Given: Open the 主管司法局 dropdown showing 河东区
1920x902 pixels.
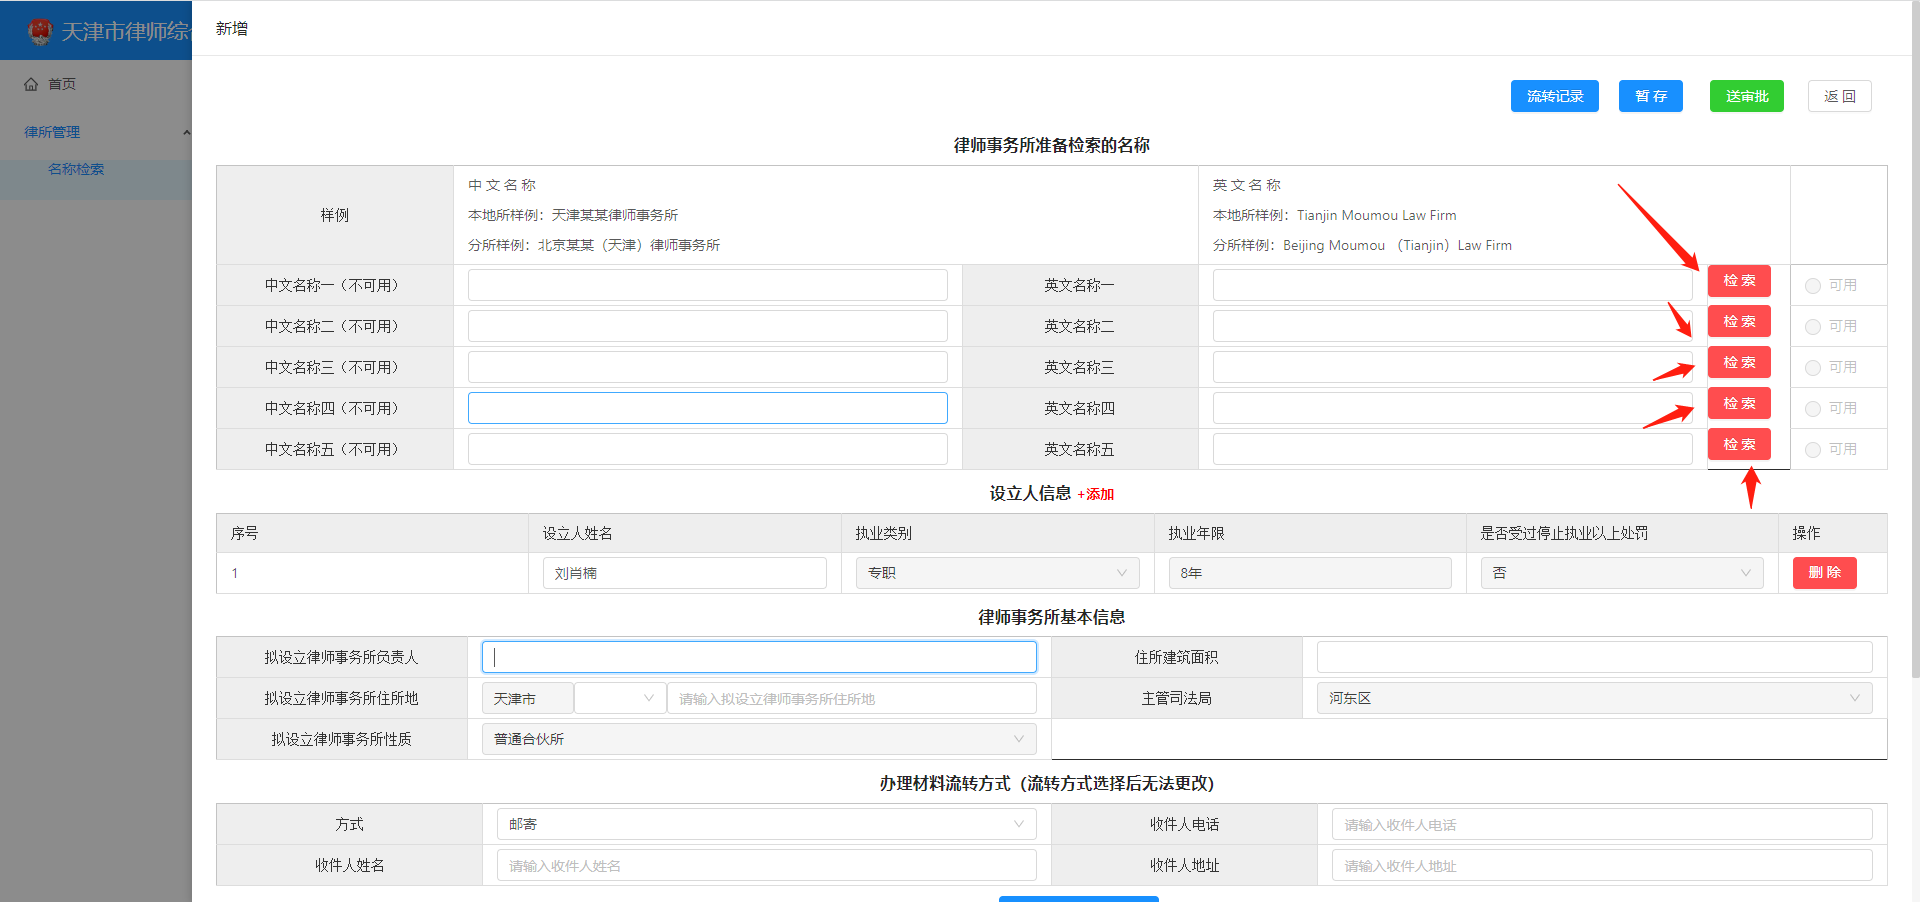Looking at the screenshot, I should tap(1587, 698).
